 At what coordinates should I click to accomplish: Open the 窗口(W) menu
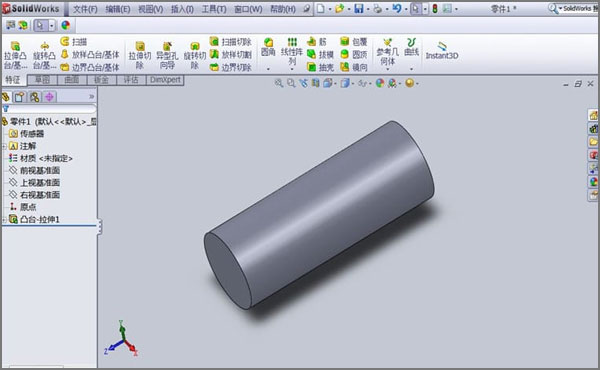(248, 9)
